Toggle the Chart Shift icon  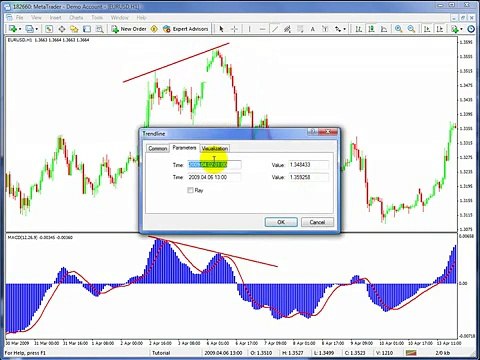pyautogui.click(x=440, y=29)
